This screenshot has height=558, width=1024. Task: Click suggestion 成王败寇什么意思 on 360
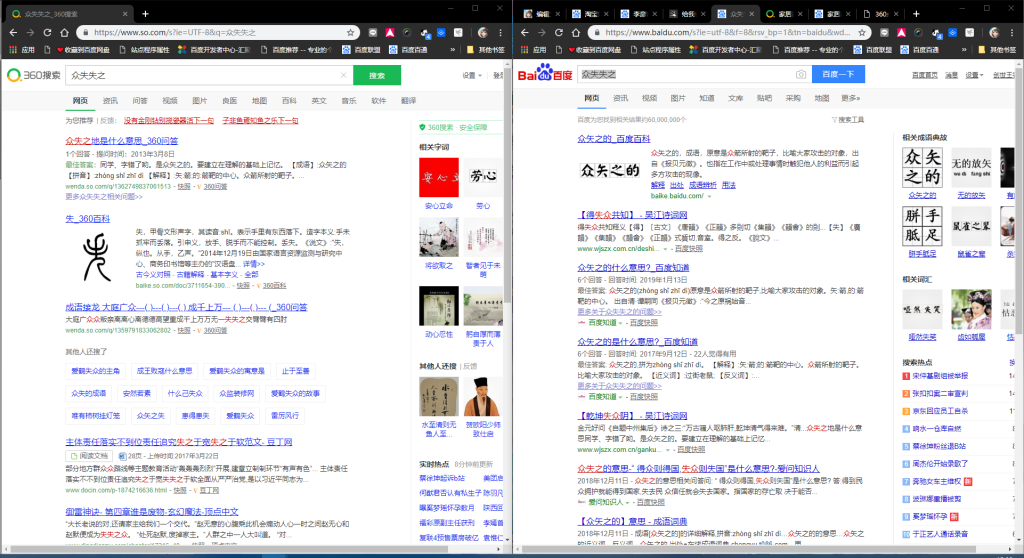164,371
